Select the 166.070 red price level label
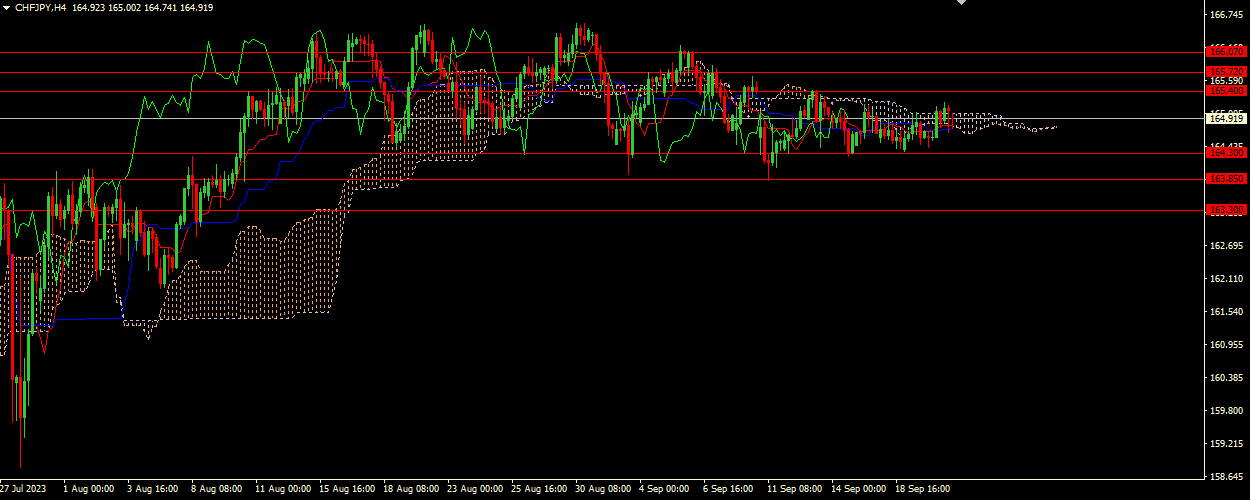 pyautogui.click(x=1226, y=51)
